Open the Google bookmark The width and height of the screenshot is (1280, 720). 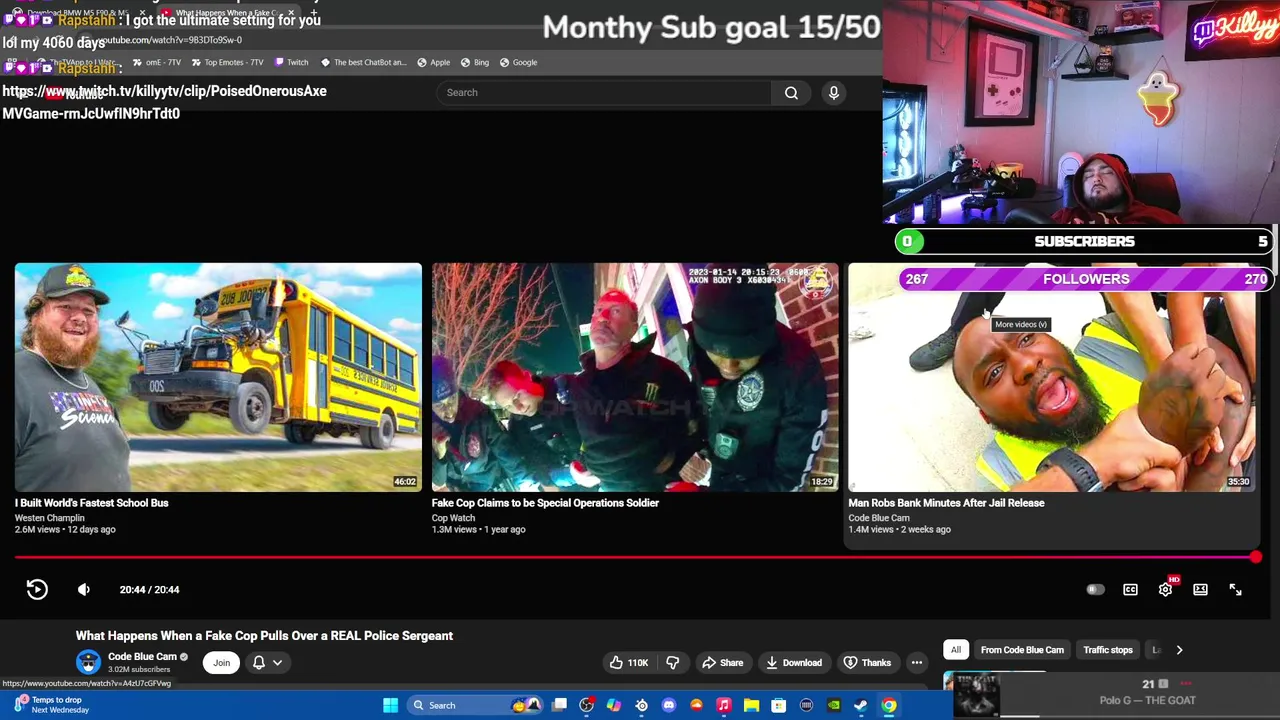(518, 62)
